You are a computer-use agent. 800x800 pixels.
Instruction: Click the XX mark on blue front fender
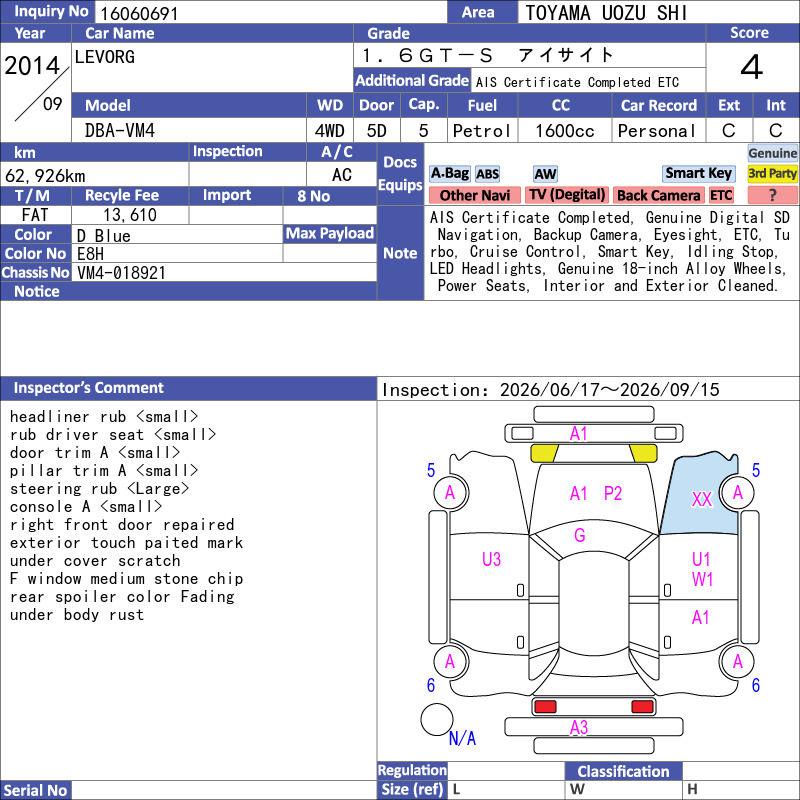(702, 499)
